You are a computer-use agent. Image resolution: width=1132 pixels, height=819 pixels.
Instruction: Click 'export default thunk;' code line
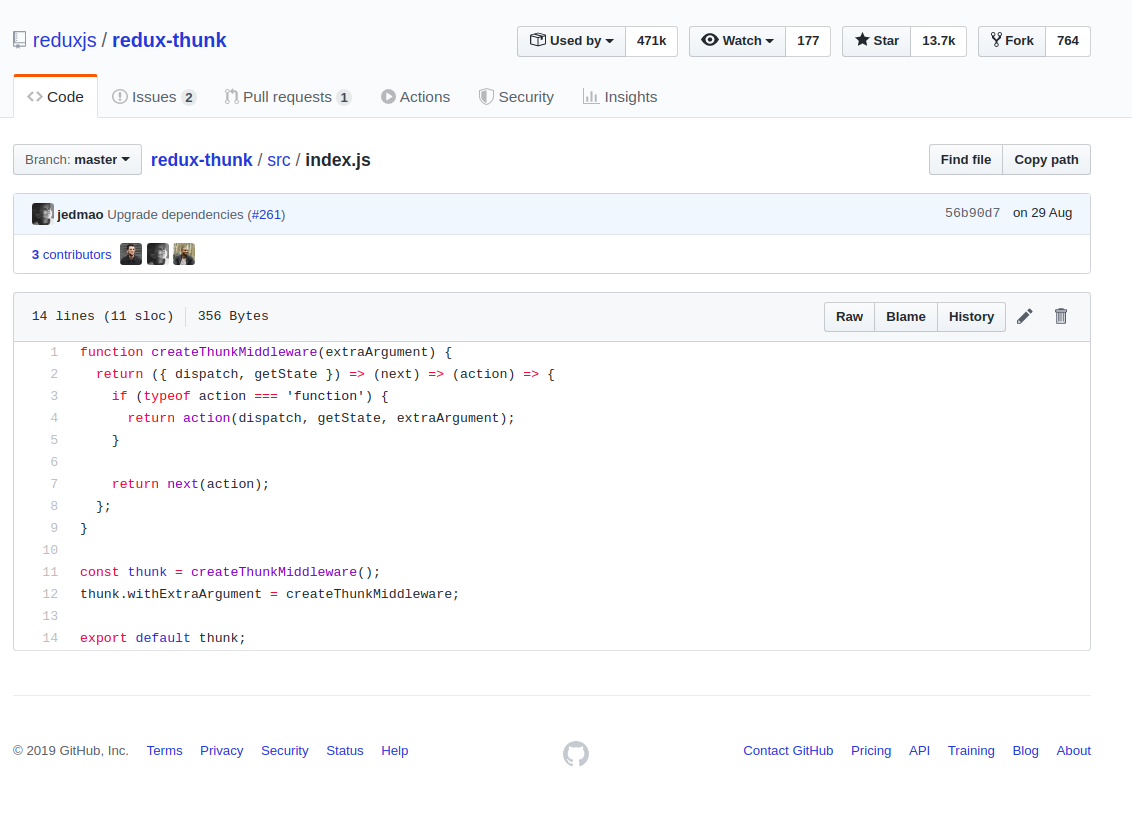(163, 638)
